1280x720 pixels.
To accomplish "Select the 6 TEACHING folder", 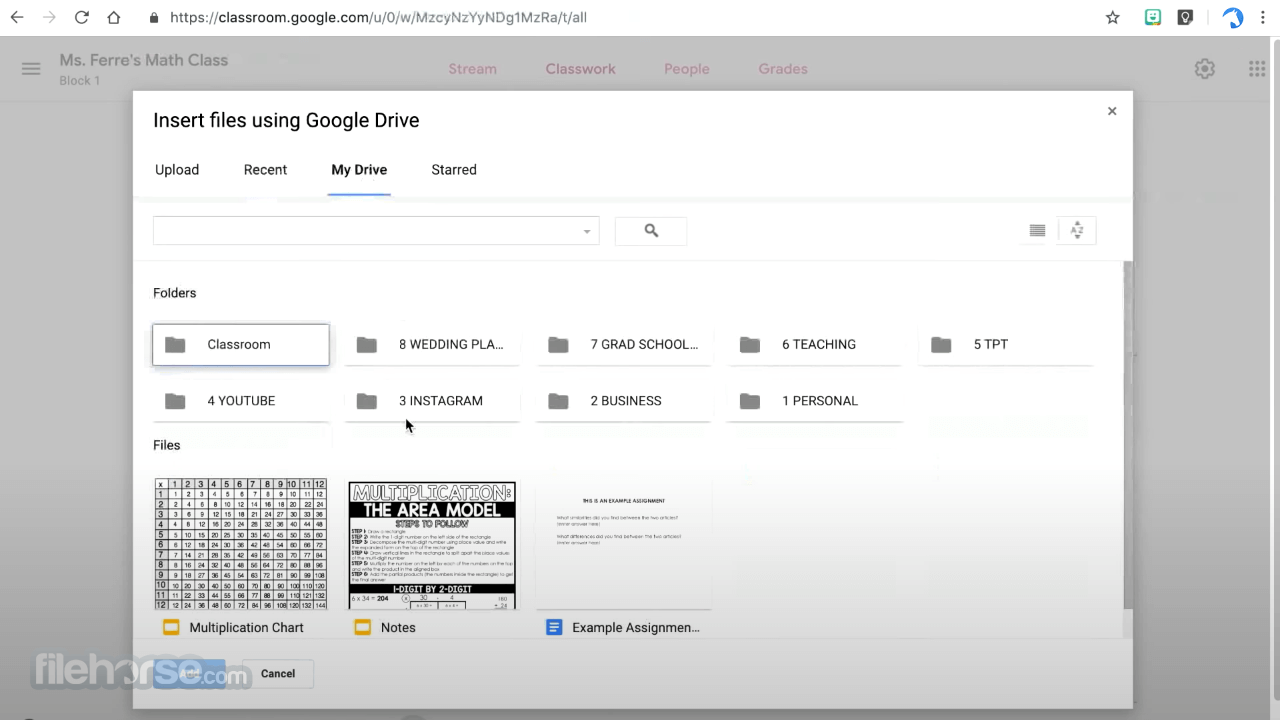I will pos(815,344).
